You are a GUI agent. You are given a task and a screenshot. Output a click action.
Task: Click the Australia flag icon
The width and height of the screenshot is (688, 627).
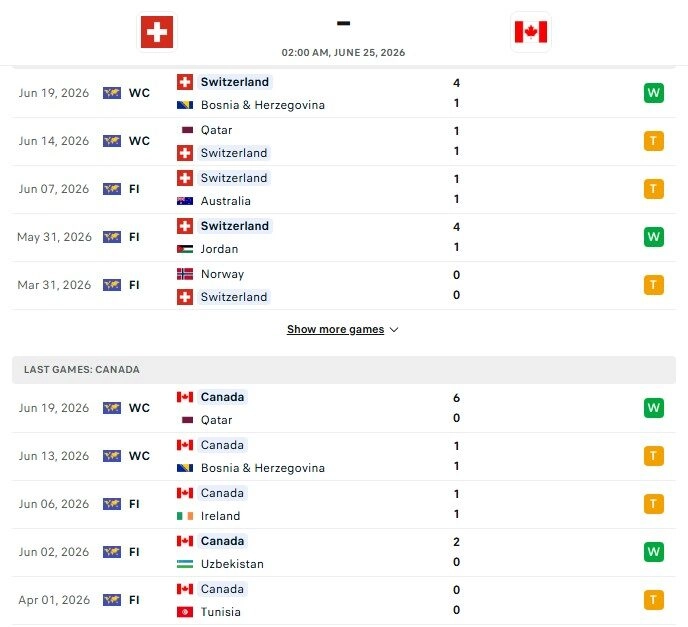(x=185, y=201)
